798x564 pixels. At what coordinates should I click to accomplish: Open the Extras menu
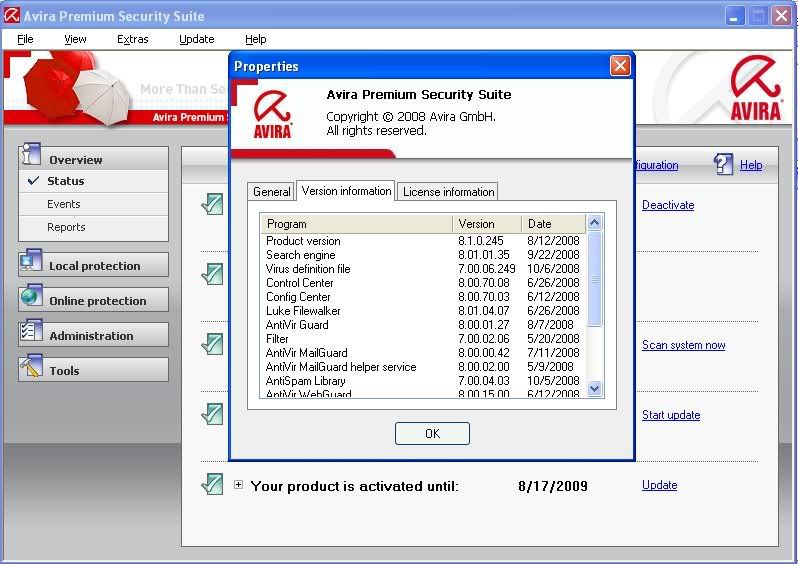[x=133, y=39]
